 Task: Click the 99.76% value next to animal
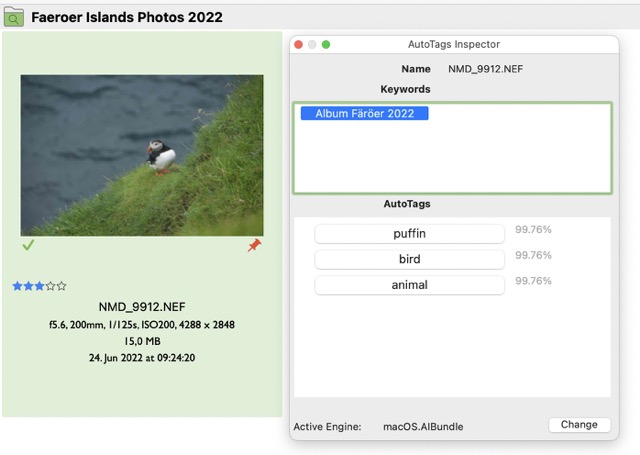pos(533,281)
